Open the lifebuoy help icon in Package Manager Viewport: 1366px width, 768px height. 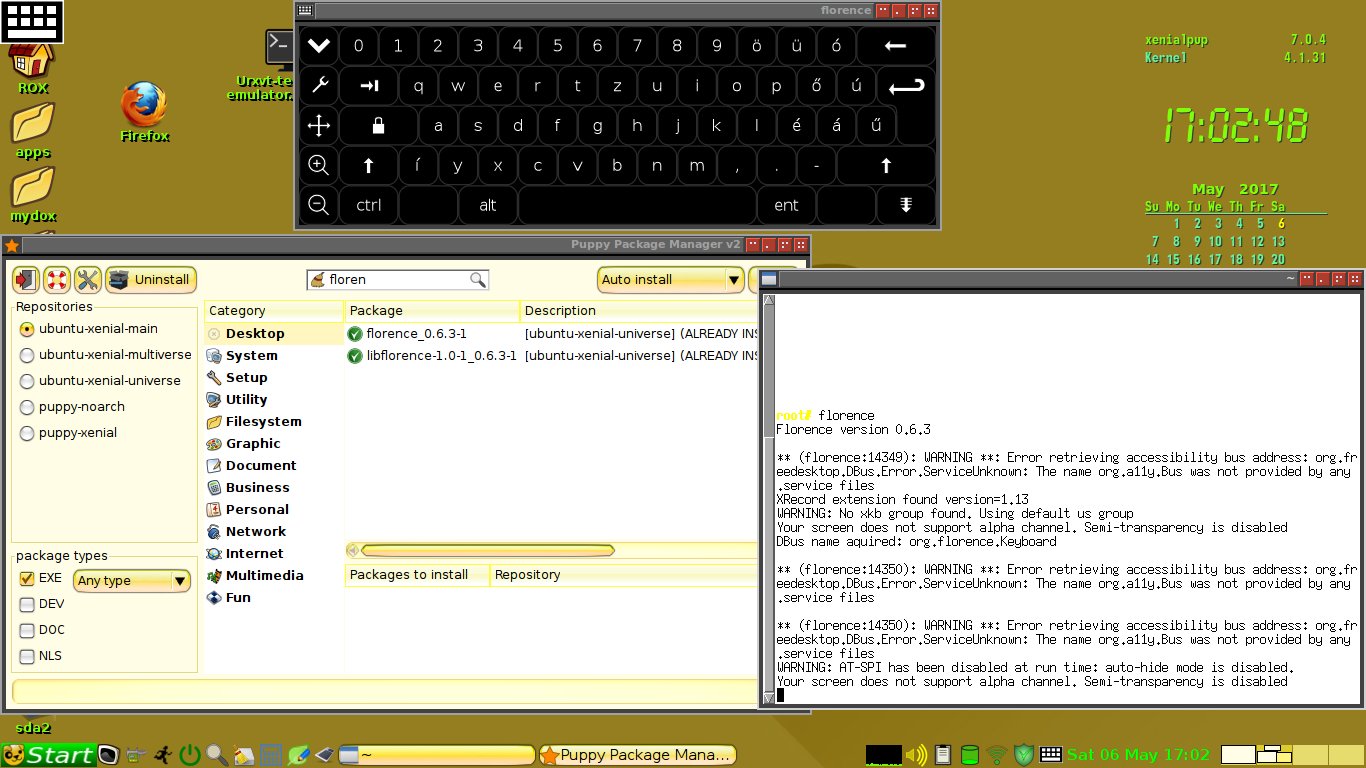[x=56, y=280]
